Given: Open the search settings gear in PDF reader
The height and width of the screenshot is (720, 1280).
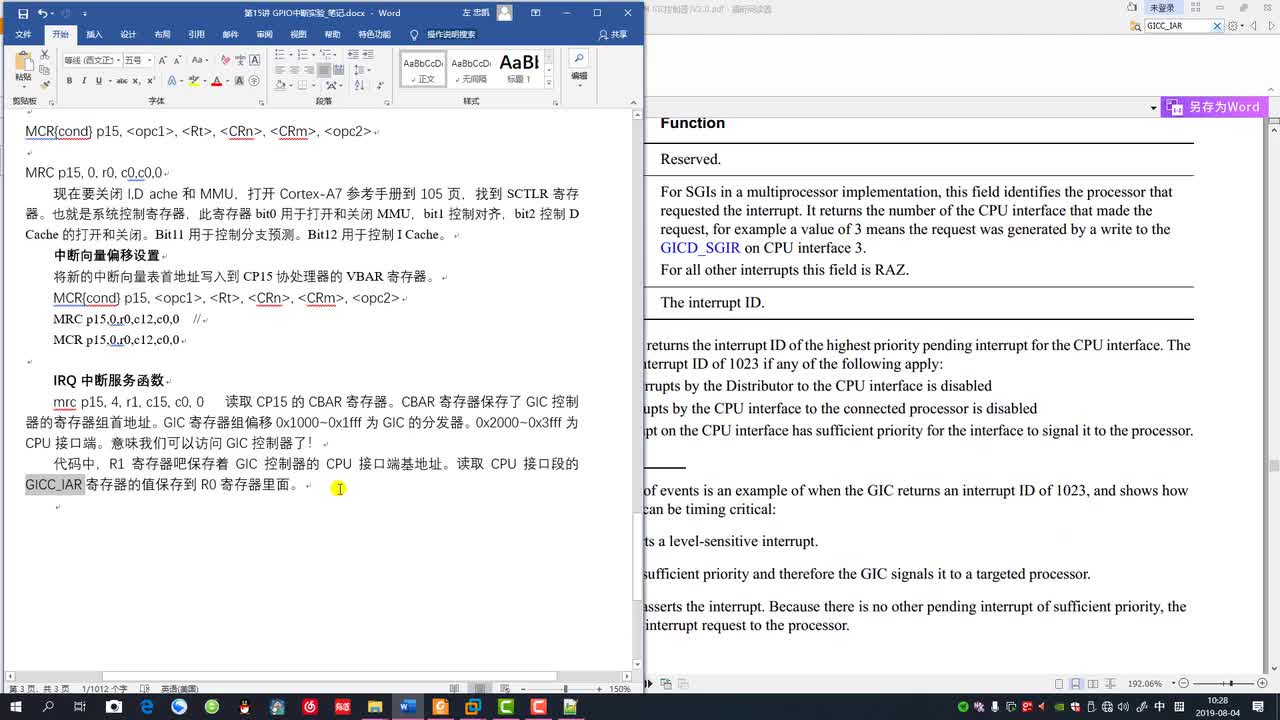Looking at the screenshot, I should pos(1232,26).
